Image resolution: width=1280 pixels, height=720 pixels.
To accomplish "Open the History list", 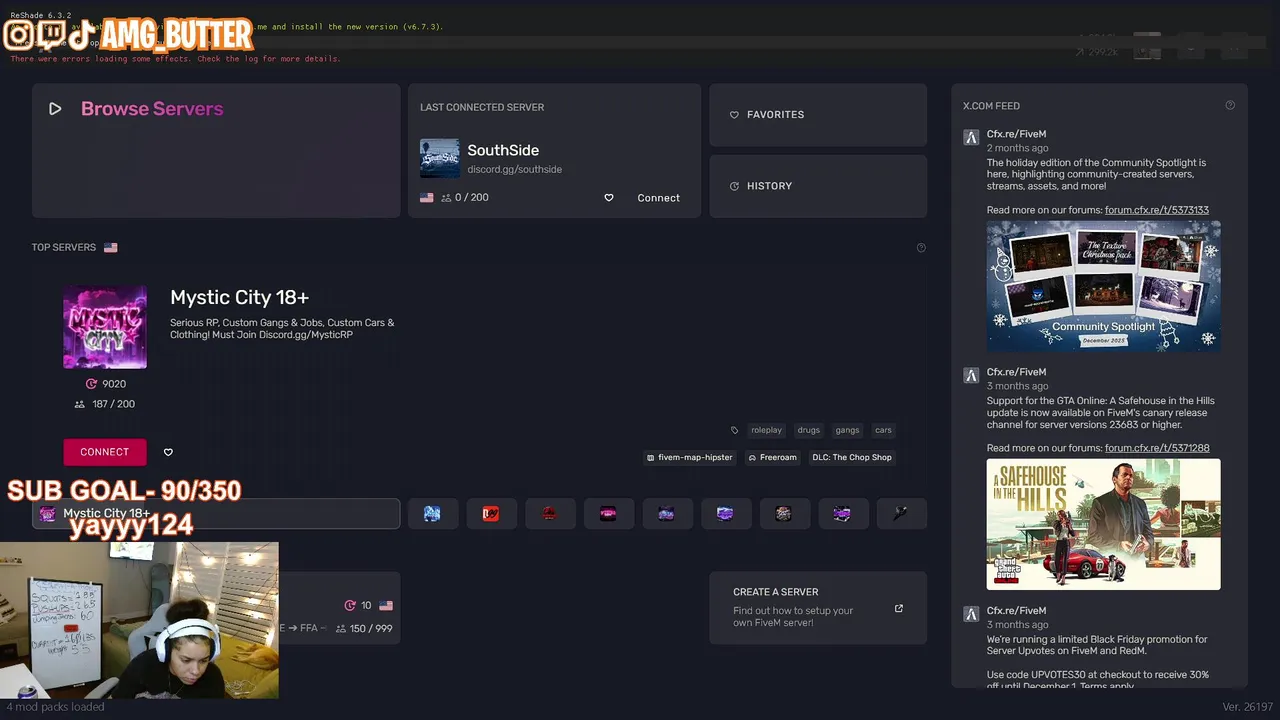I will (818, 186).
